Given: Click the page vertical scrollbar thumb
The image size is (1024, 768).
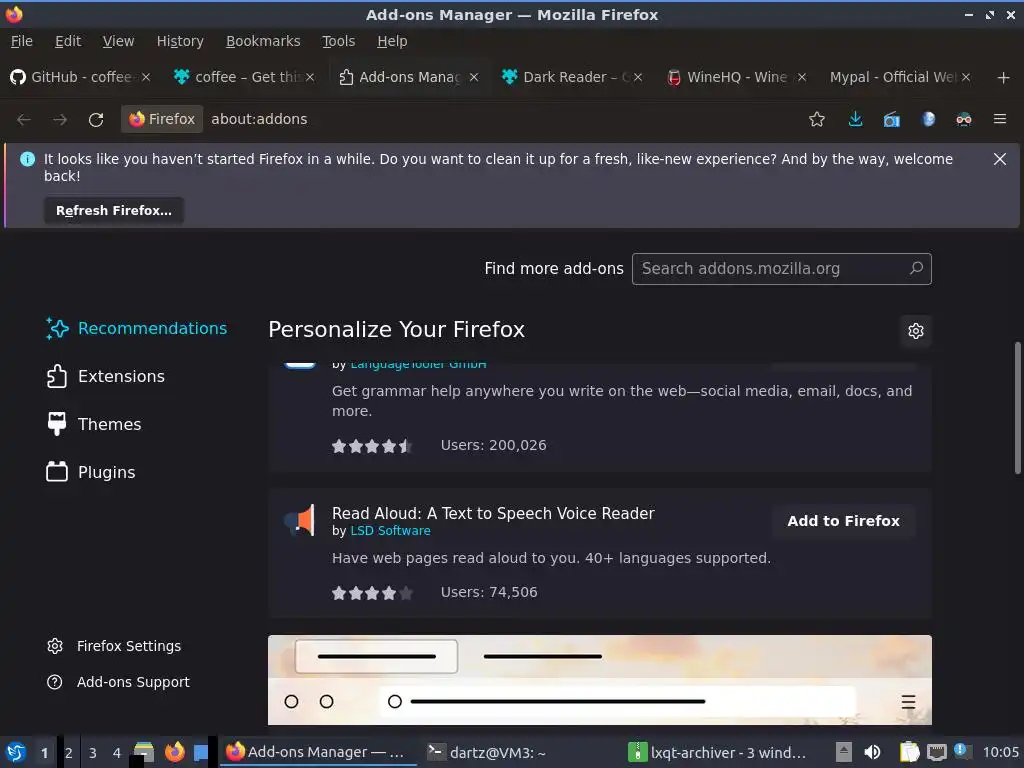Looking at the screenshot, I should (x=1017, y=408).
